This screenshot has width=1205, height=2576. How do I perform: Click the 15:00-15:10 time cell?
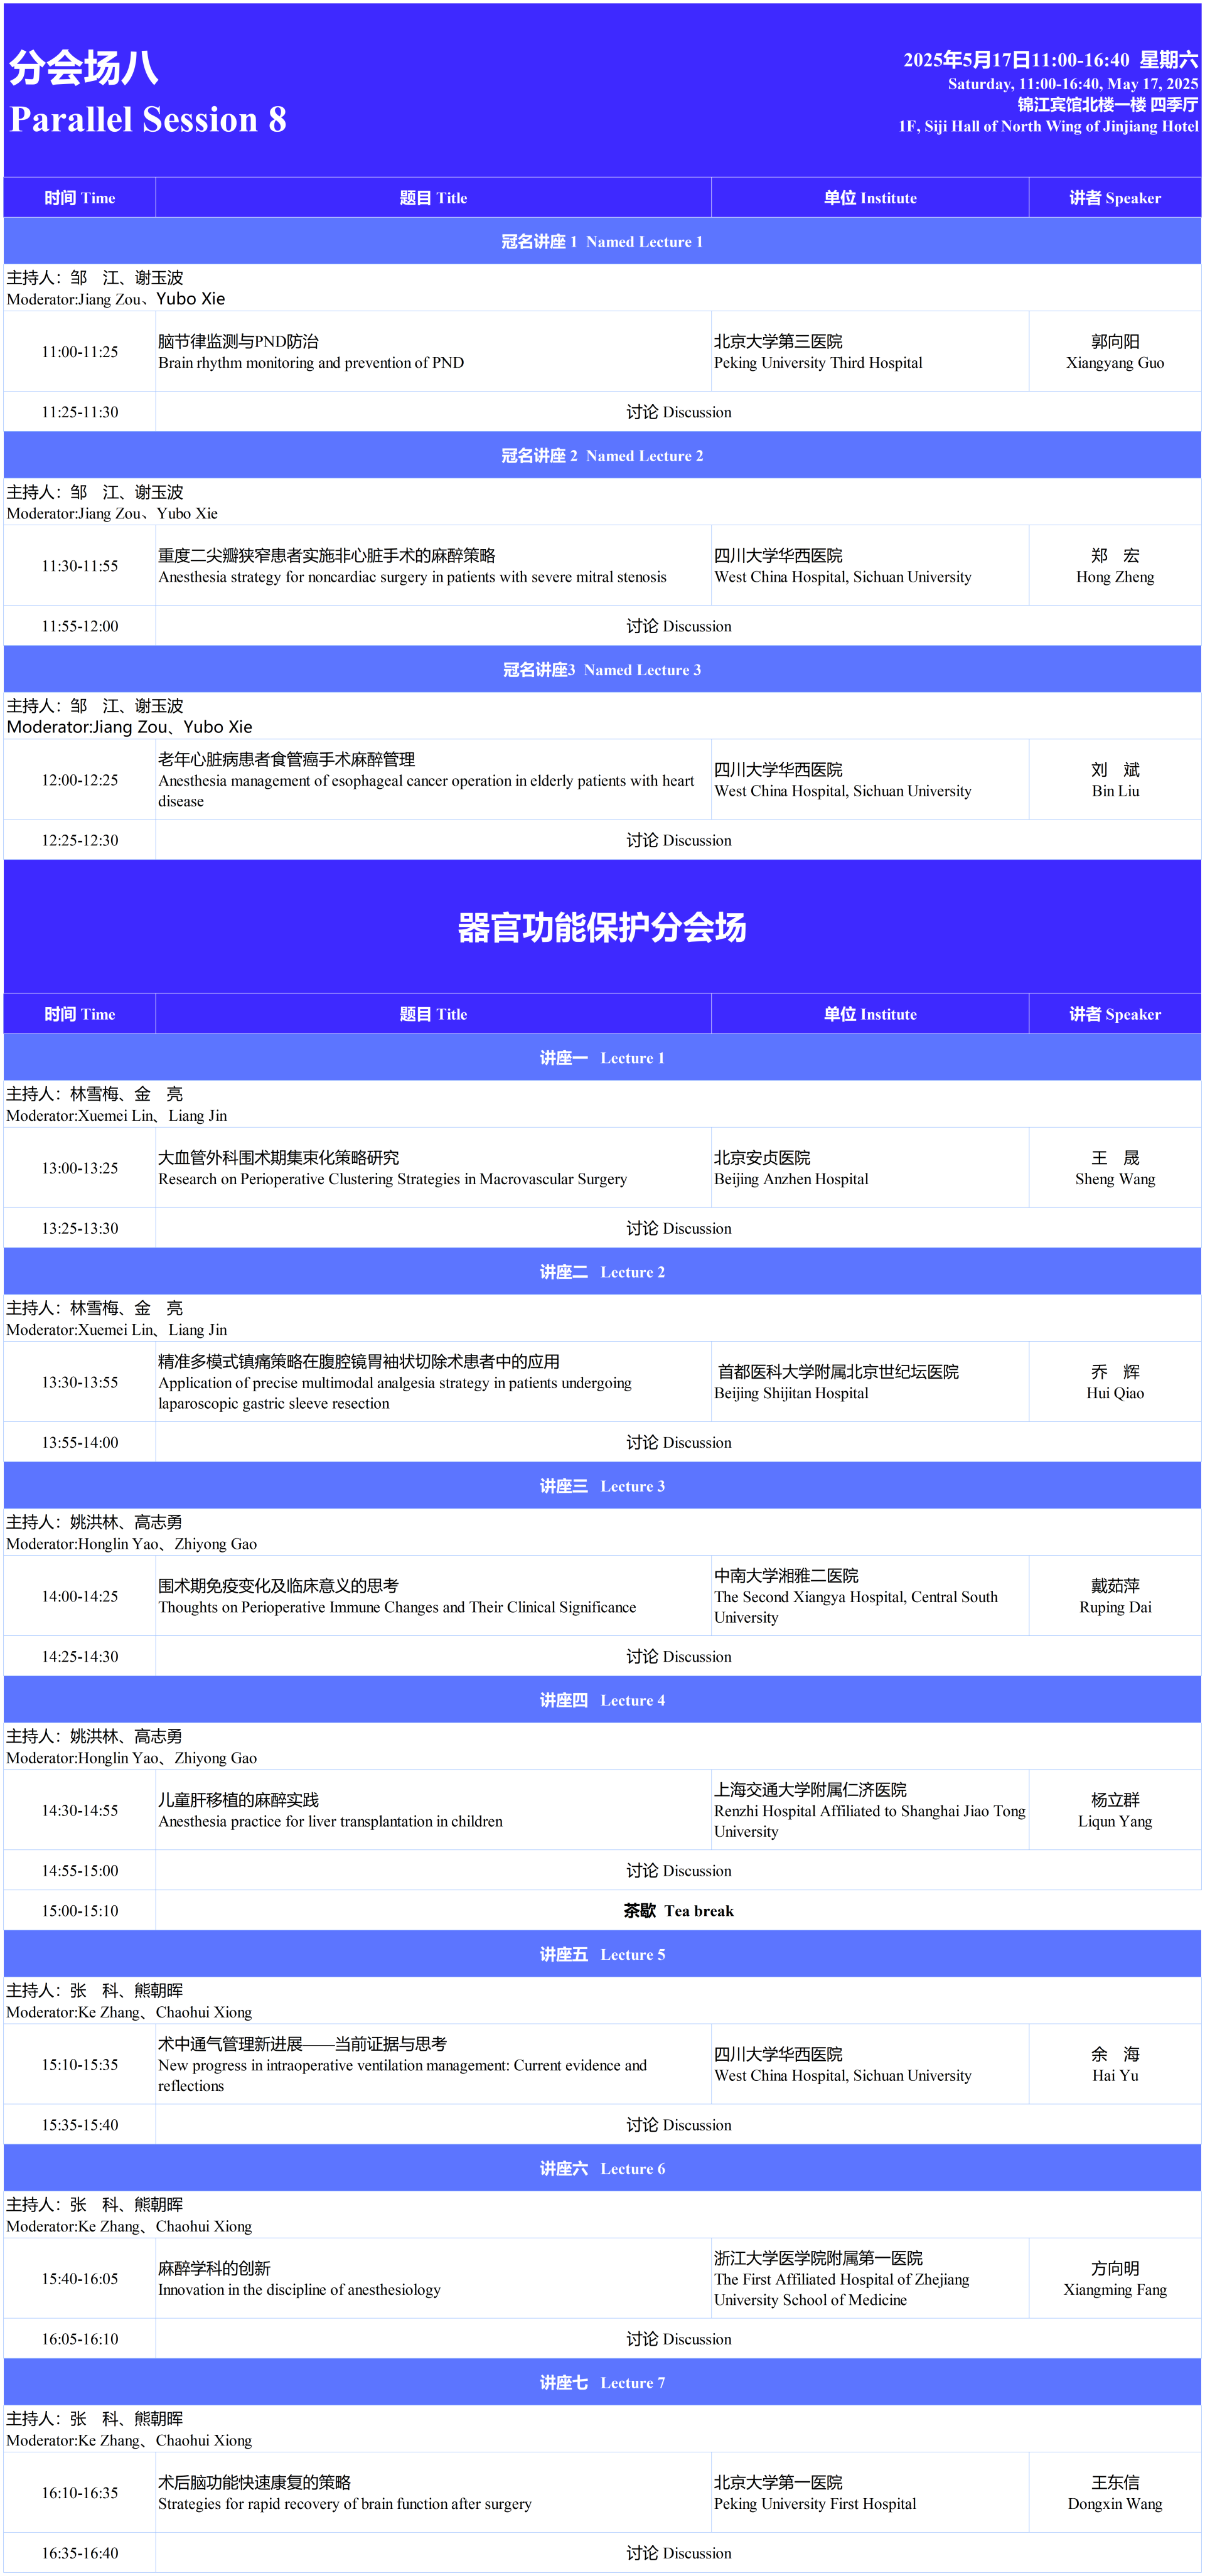(x=80, y=1910)
